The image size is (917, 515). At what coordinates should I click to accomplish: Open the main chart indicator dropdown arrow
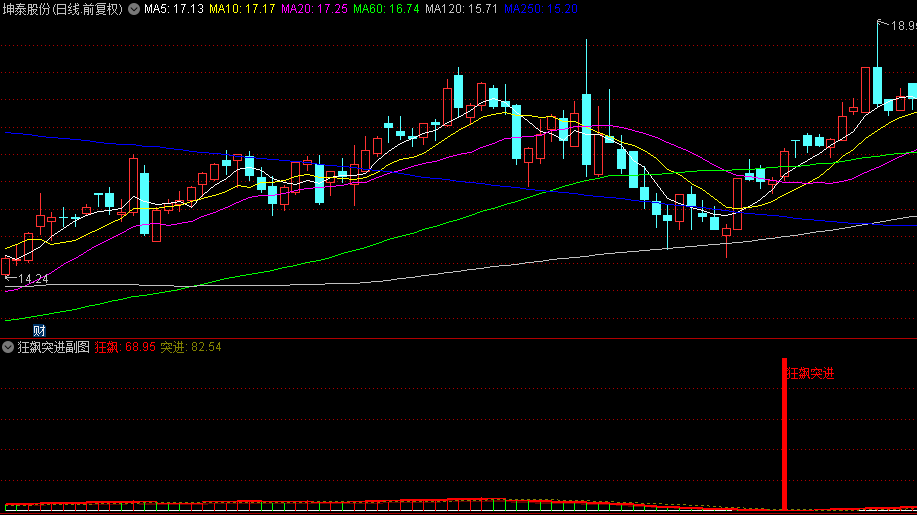[x=134, y=9]
